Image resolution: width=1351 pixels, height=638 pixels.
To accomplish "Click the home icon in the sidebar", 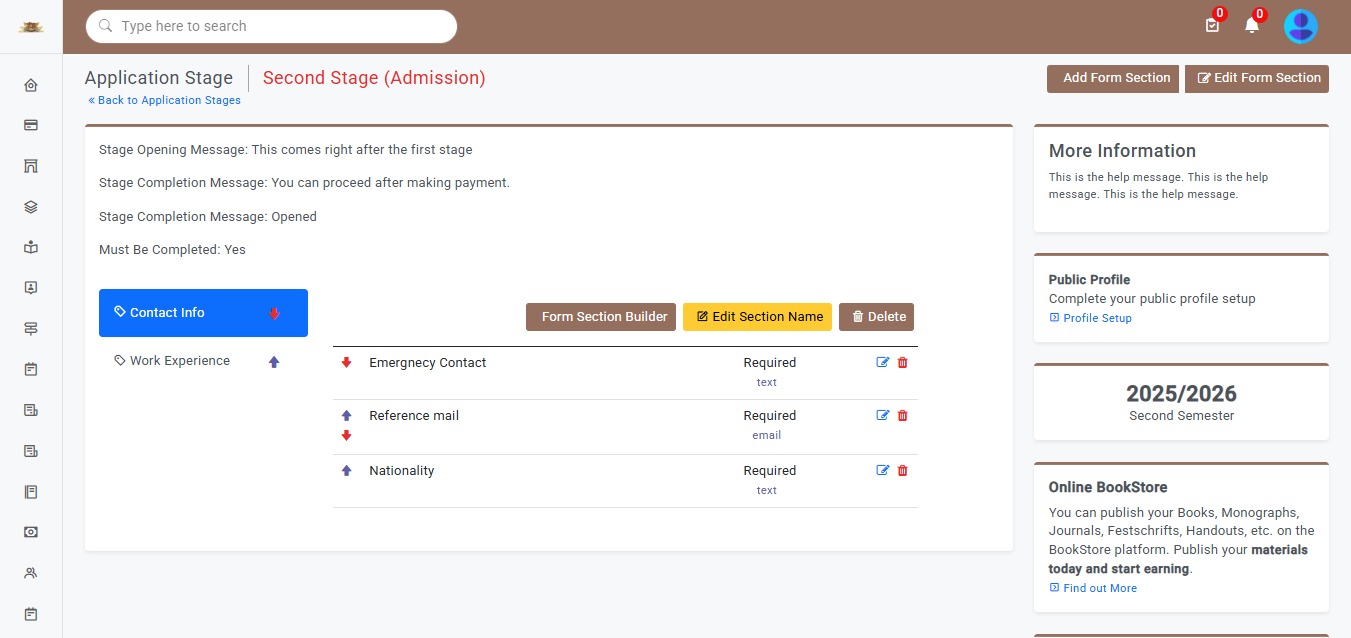I will click(31, 86).
